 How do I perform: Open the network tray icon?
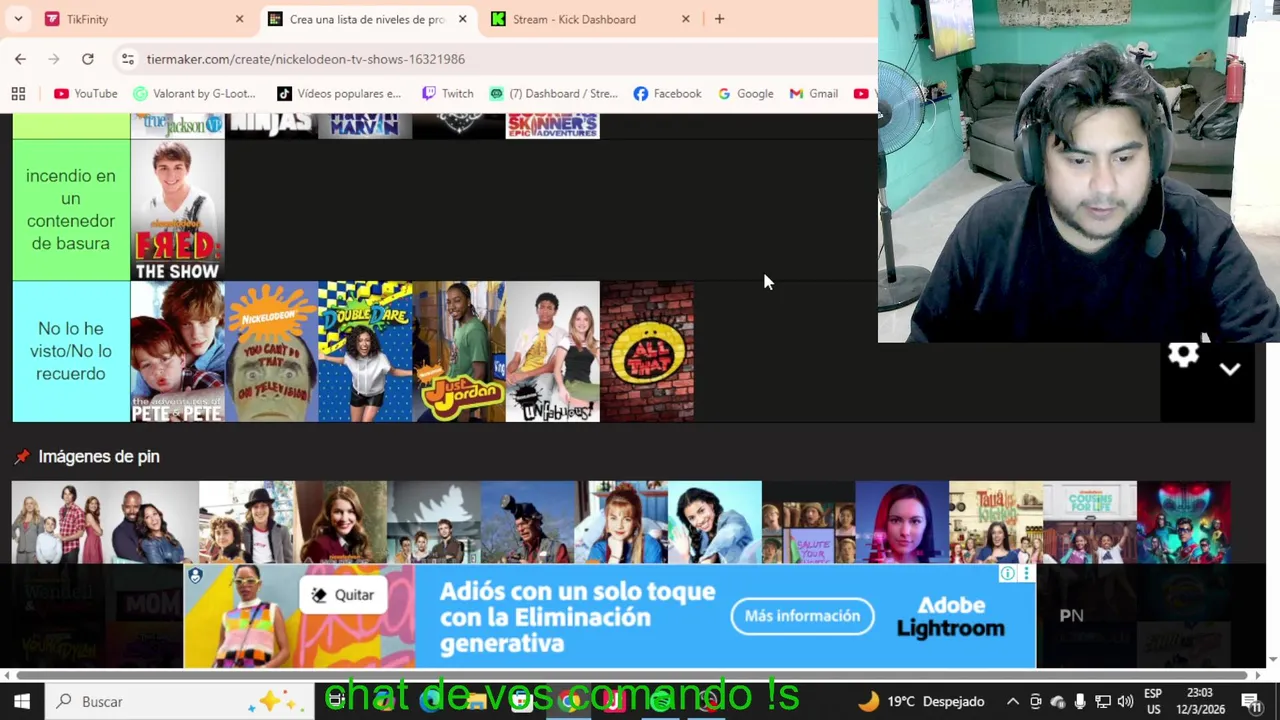point(1103,702)
